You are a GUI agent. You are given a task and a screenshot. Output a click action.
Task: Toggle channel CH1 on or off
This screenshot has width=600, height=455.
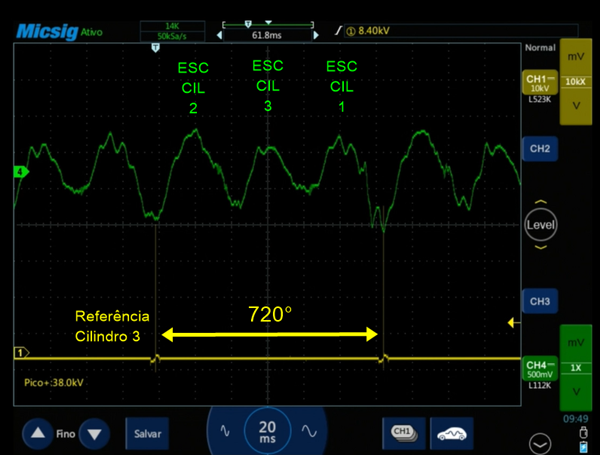coord(540,84)
